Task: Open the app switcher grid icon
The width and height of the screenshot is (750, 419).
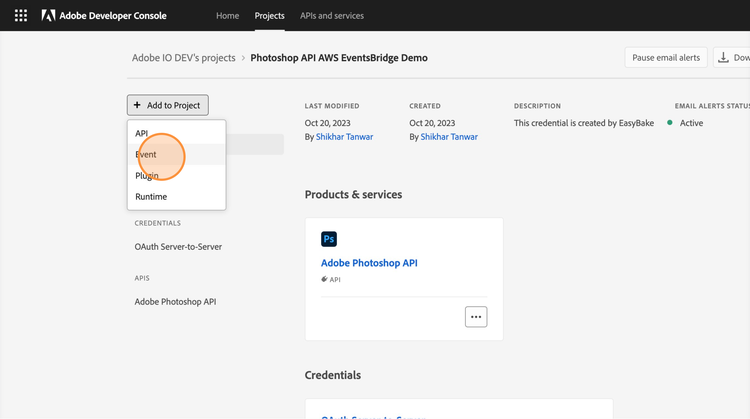Action: point(20,16)
